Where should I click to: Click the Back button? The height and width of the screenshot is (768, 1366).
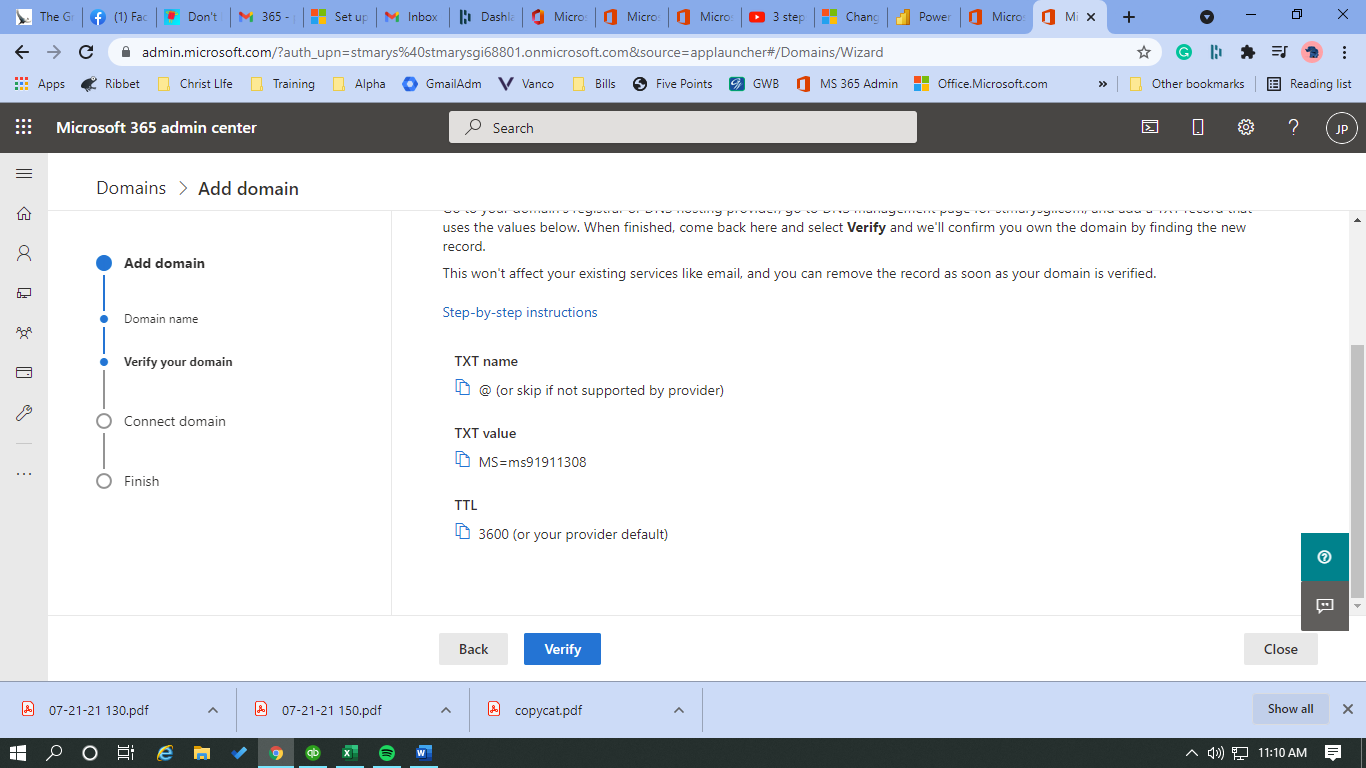pyautogui.click(x=473, y=649)
